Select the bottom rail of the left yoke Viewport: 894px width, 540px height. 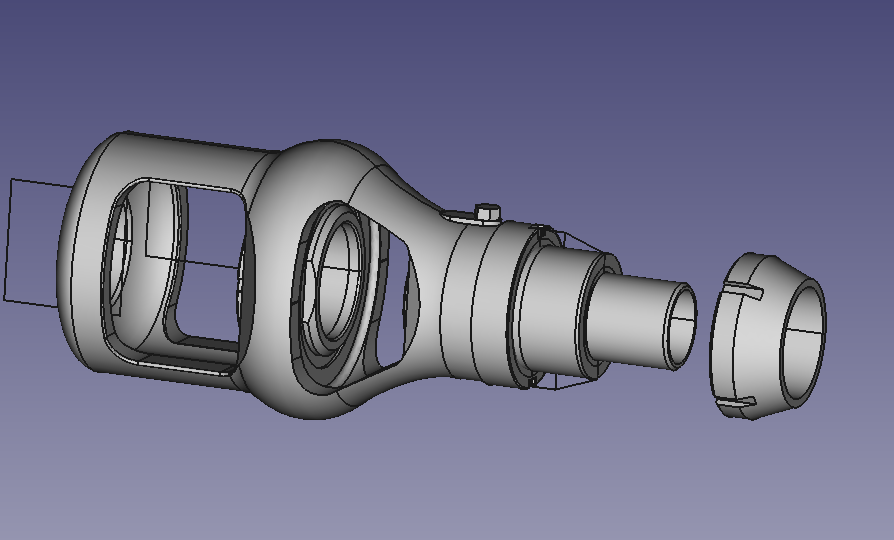tap(180, 358)
